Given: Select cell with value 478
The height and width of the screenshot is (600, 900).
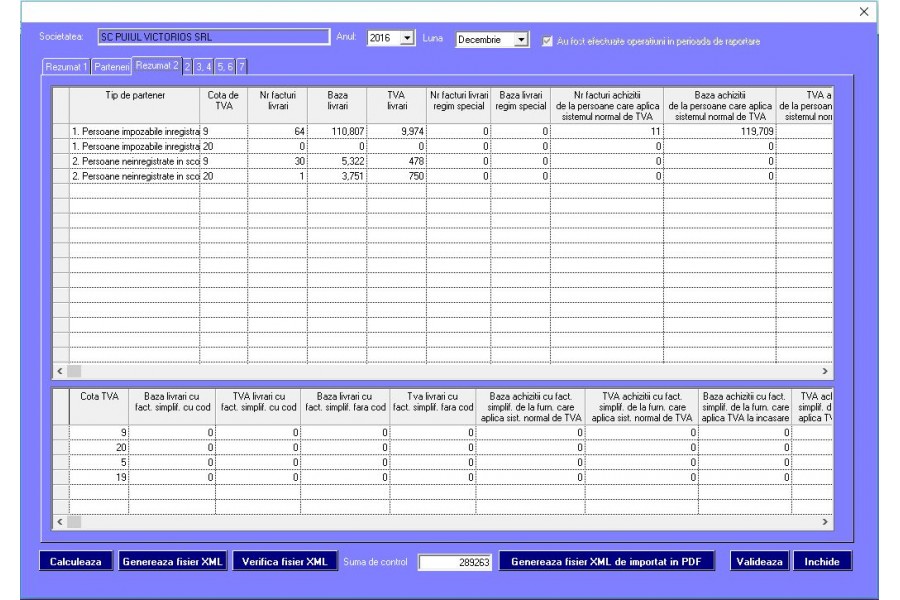Looking at the screenshot, I should (x=397, y=161).
